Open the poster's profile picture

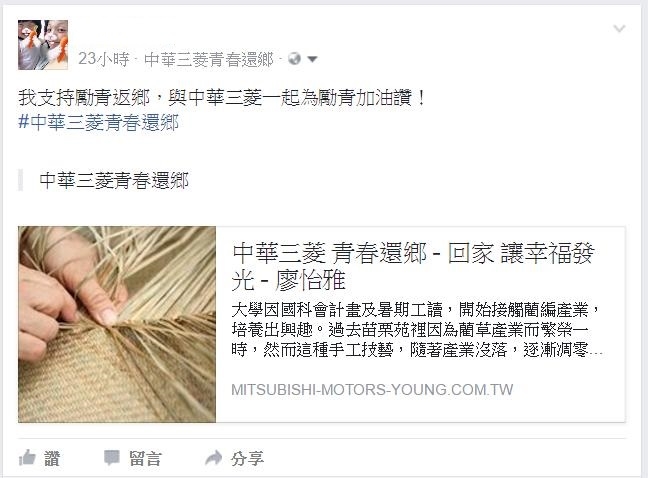tap(43, 45)
